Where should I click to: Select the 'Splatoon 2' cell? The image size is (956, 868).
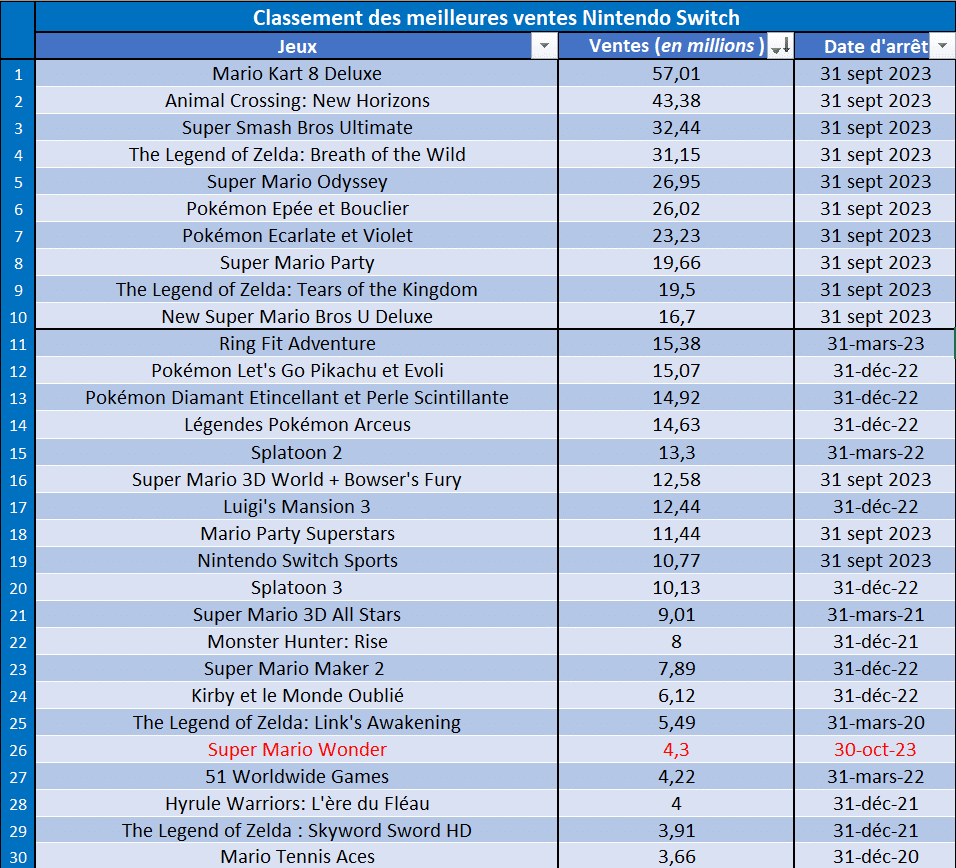coord(297,453)
